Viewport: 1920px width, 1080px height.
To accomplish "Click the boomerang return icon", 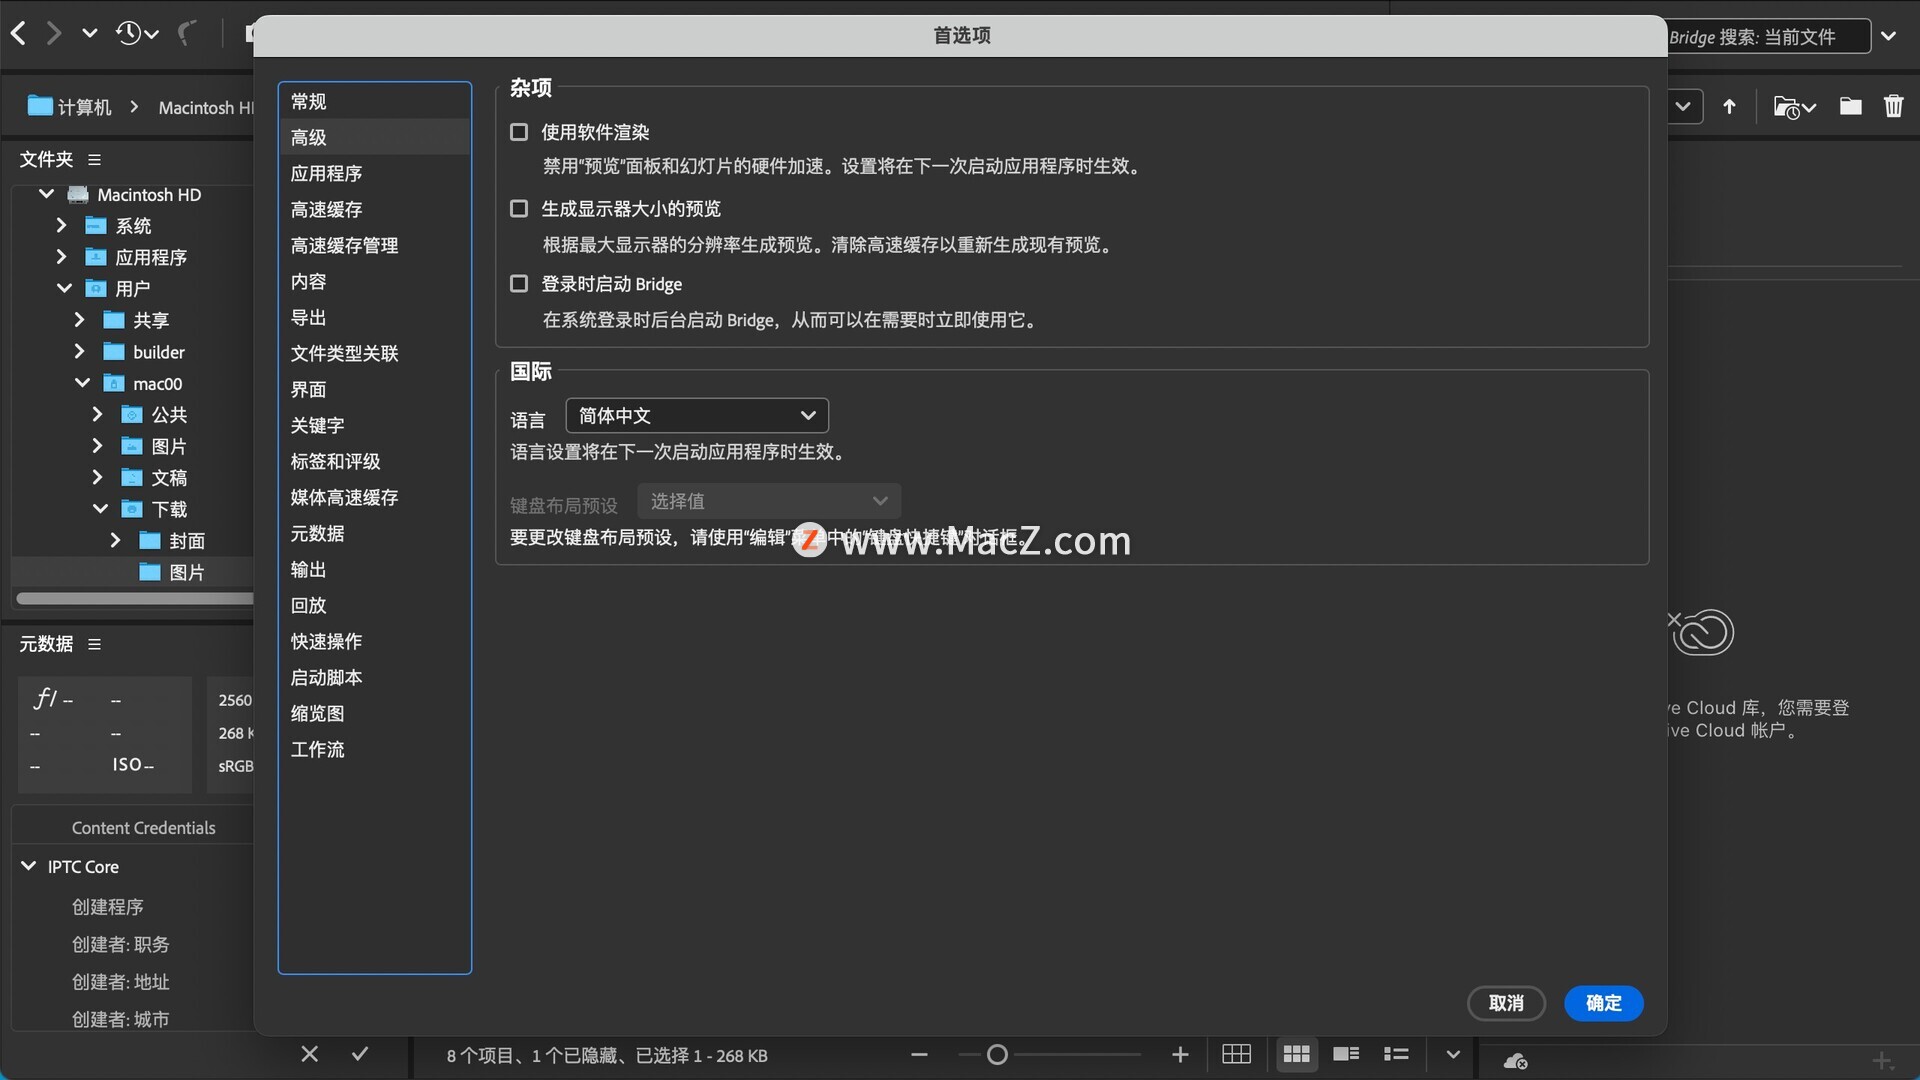I will (x=186, y=34).
